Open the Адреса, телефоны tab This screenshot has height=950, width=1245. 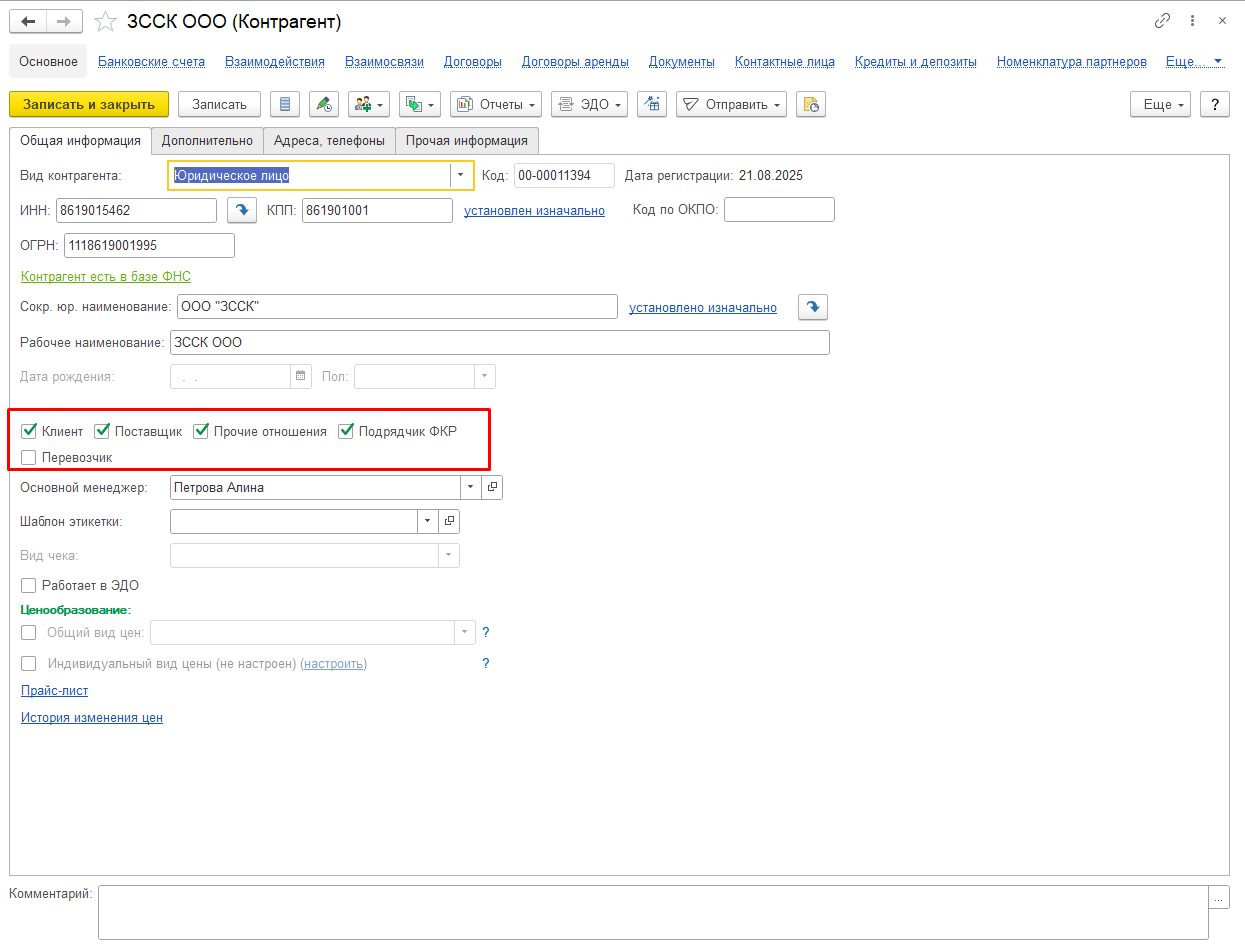pyautogui.click(x=330, y=140)
